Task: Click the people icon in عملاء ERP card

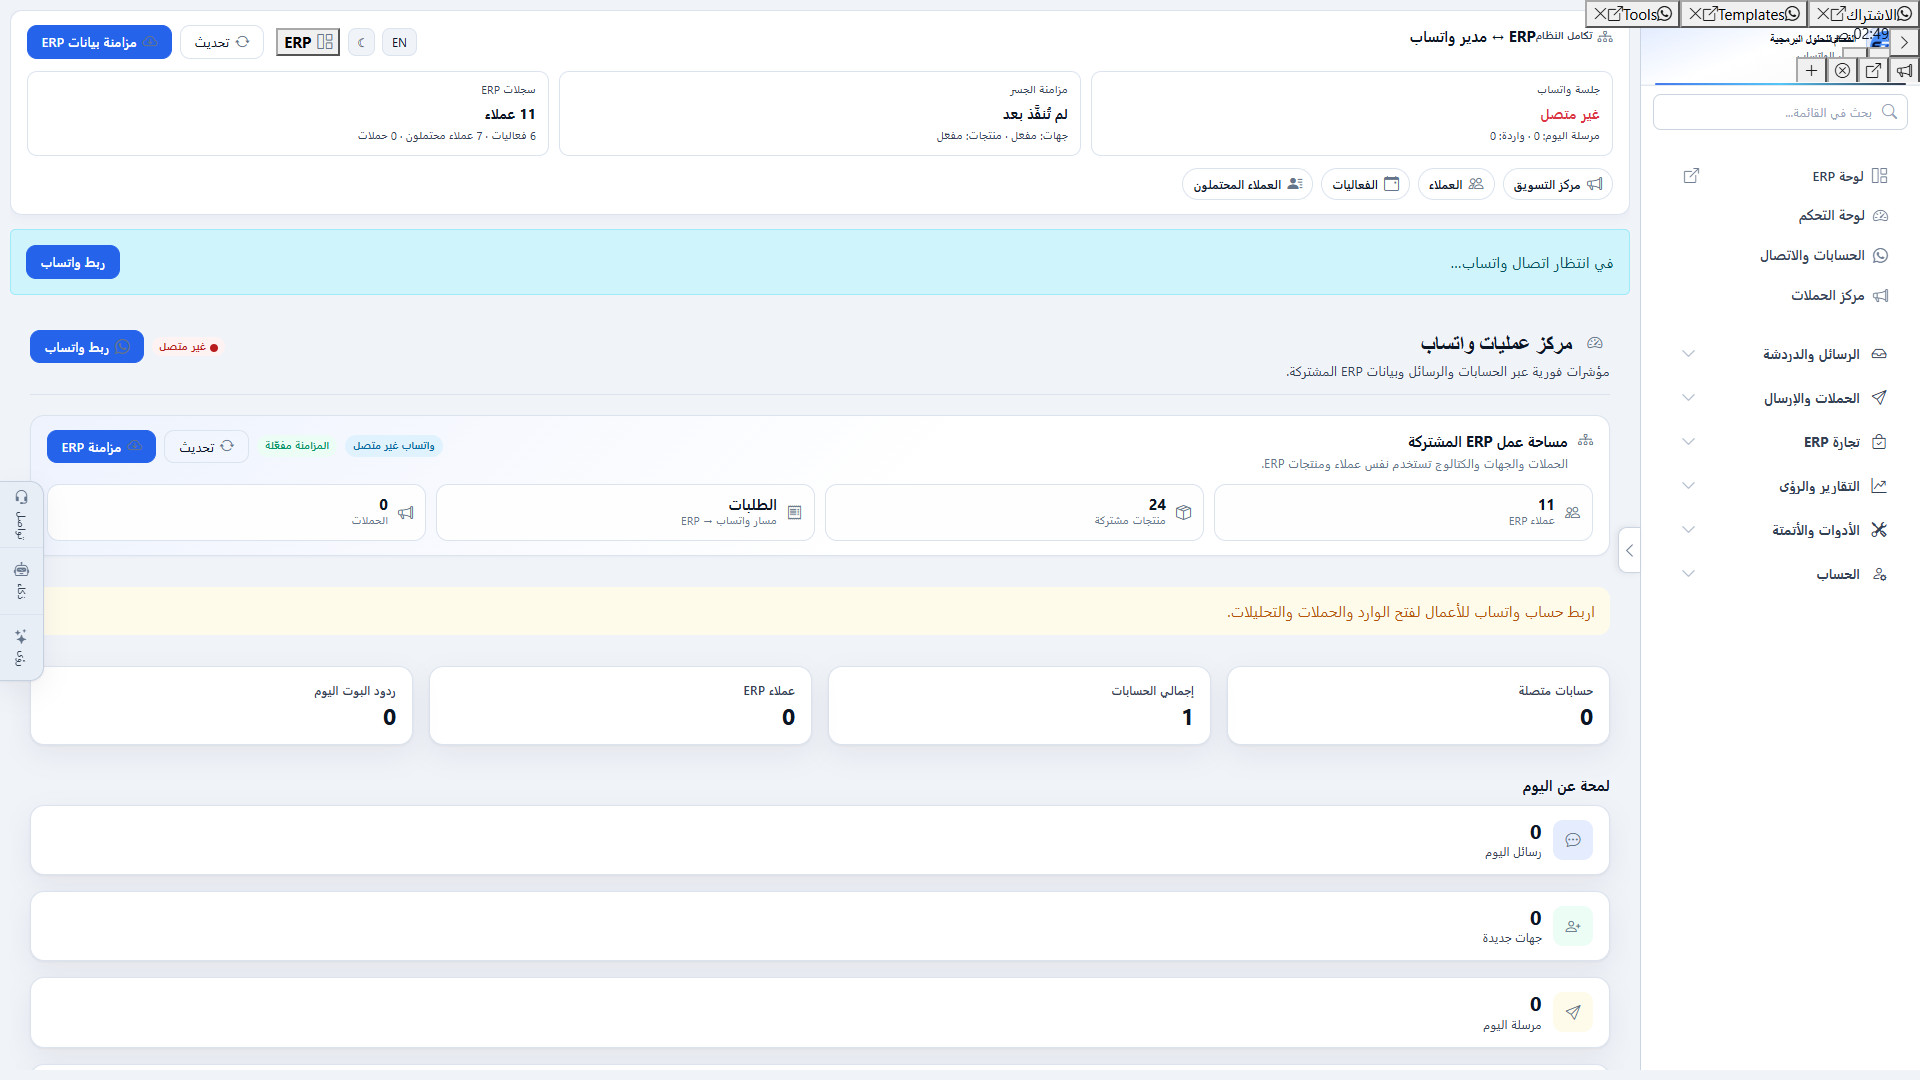Action: click(1572, 512)
